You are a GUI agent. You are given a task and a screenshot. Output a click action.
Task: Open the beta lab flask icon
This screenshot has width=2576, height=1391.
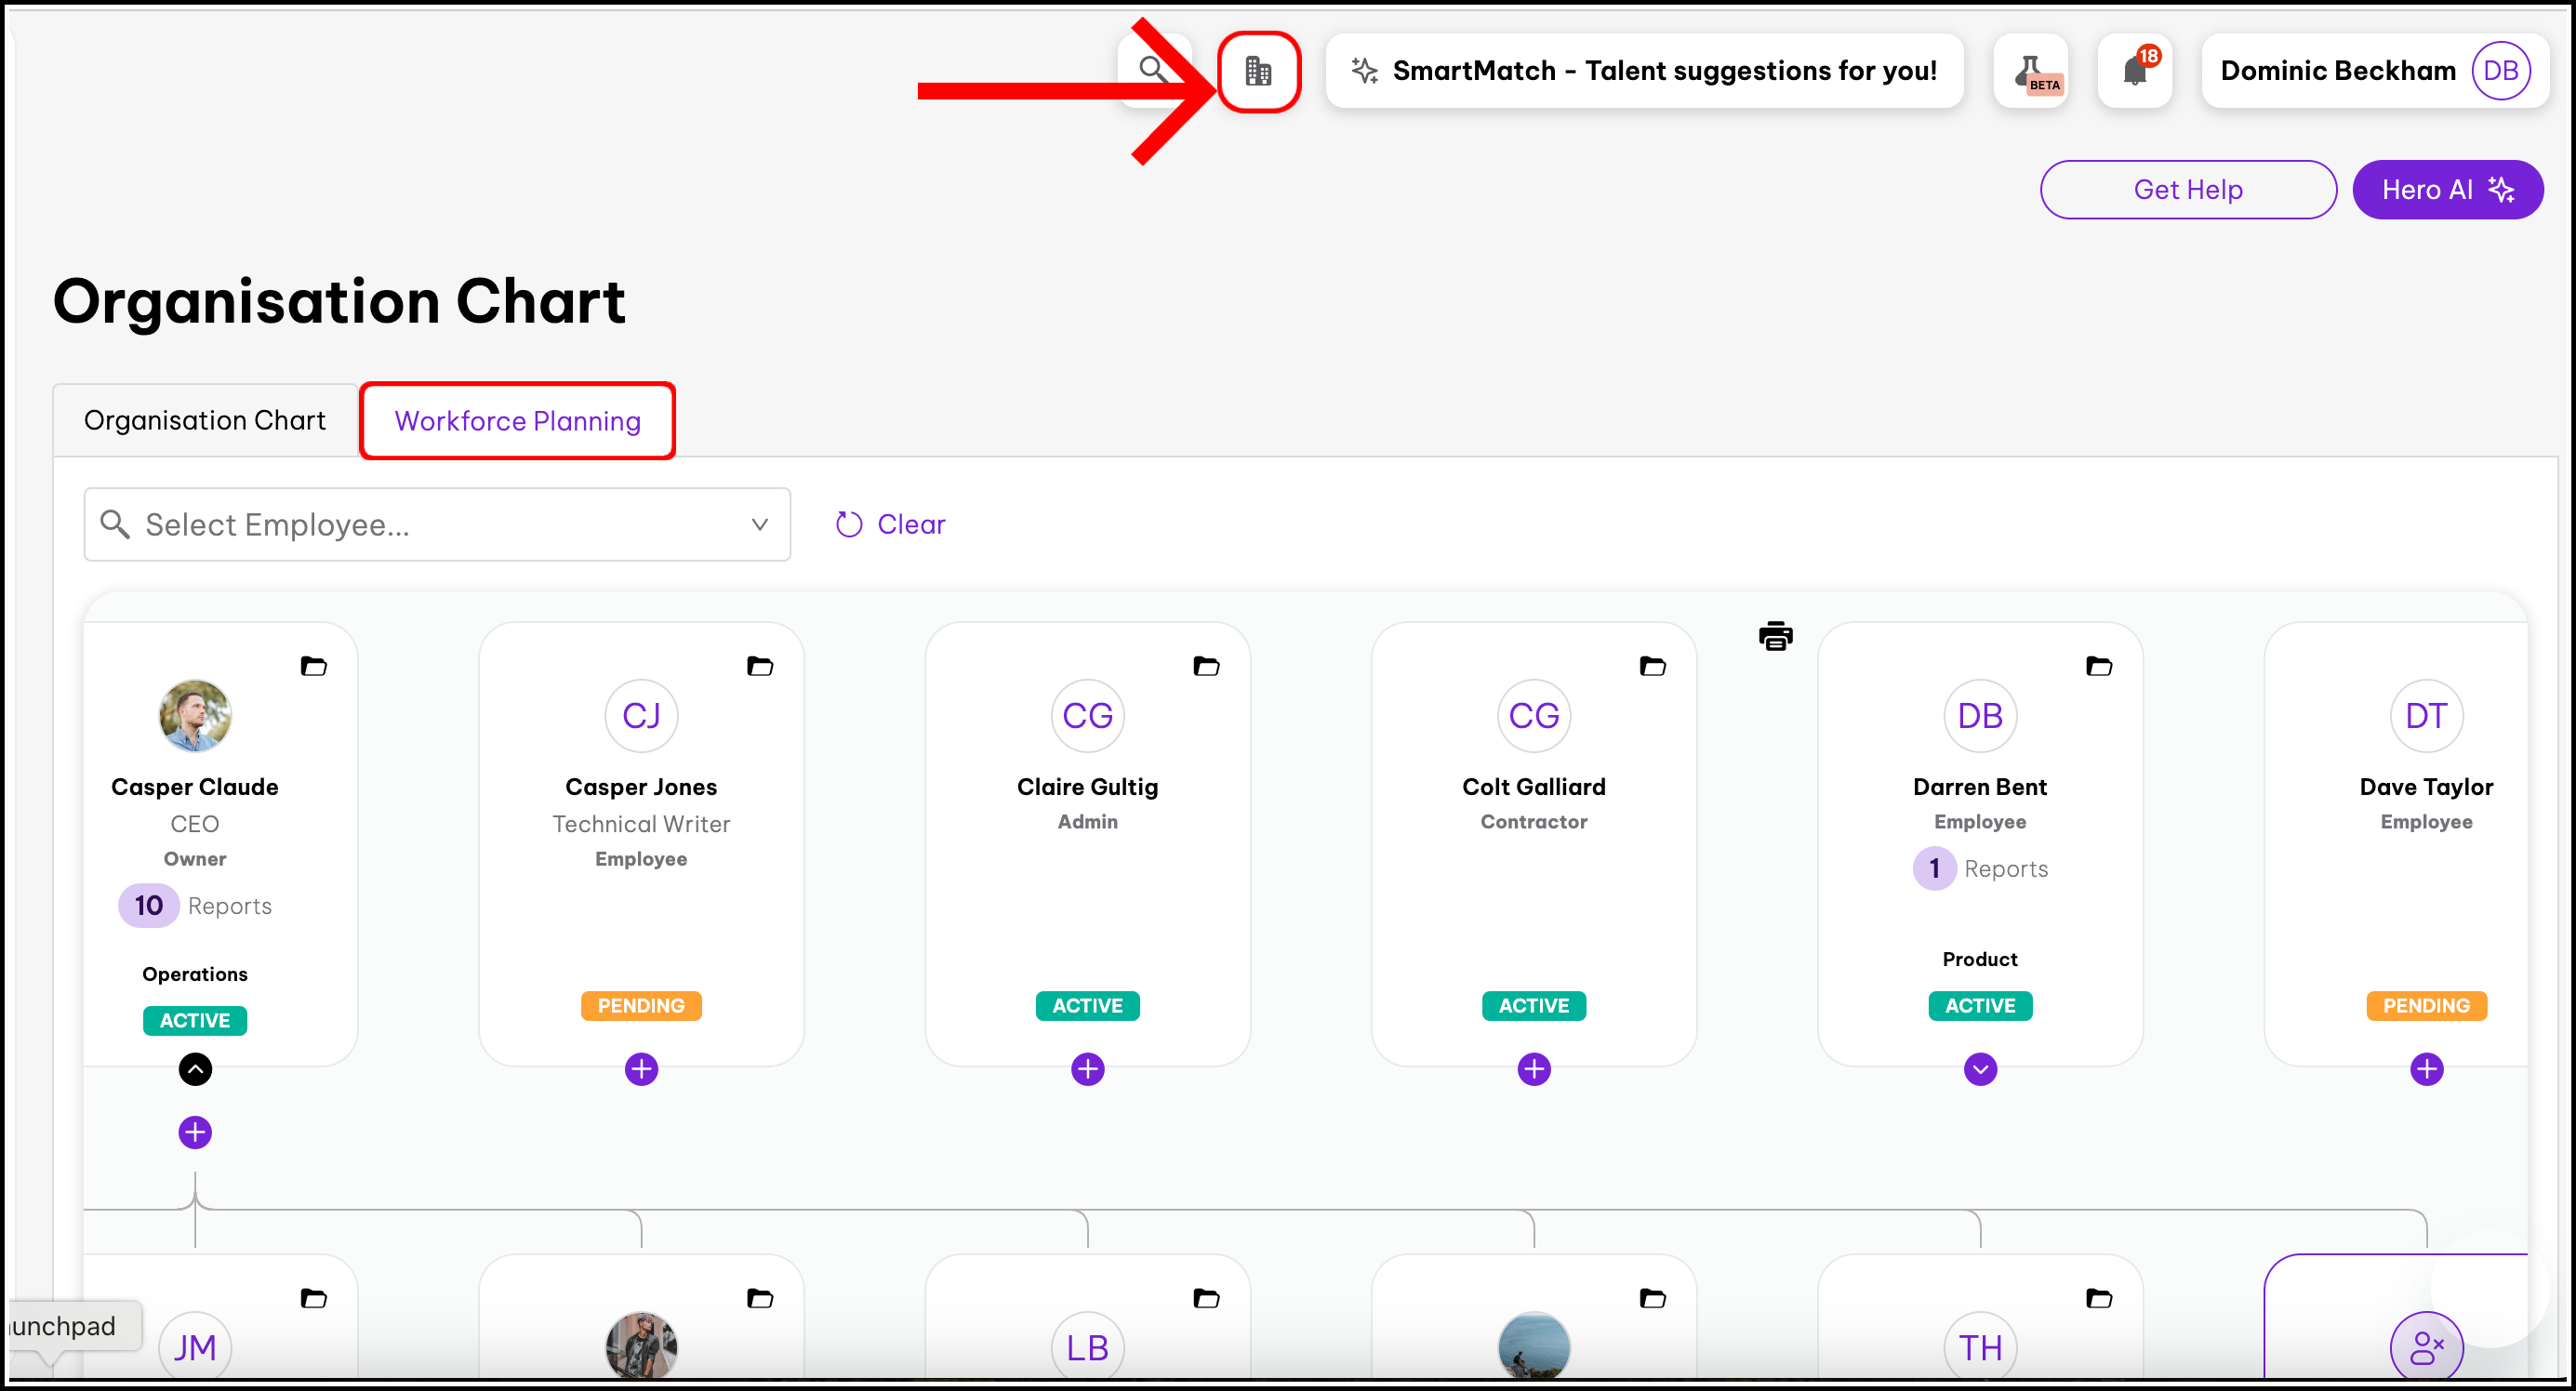pyautogui.click(x=2031, y=71)
